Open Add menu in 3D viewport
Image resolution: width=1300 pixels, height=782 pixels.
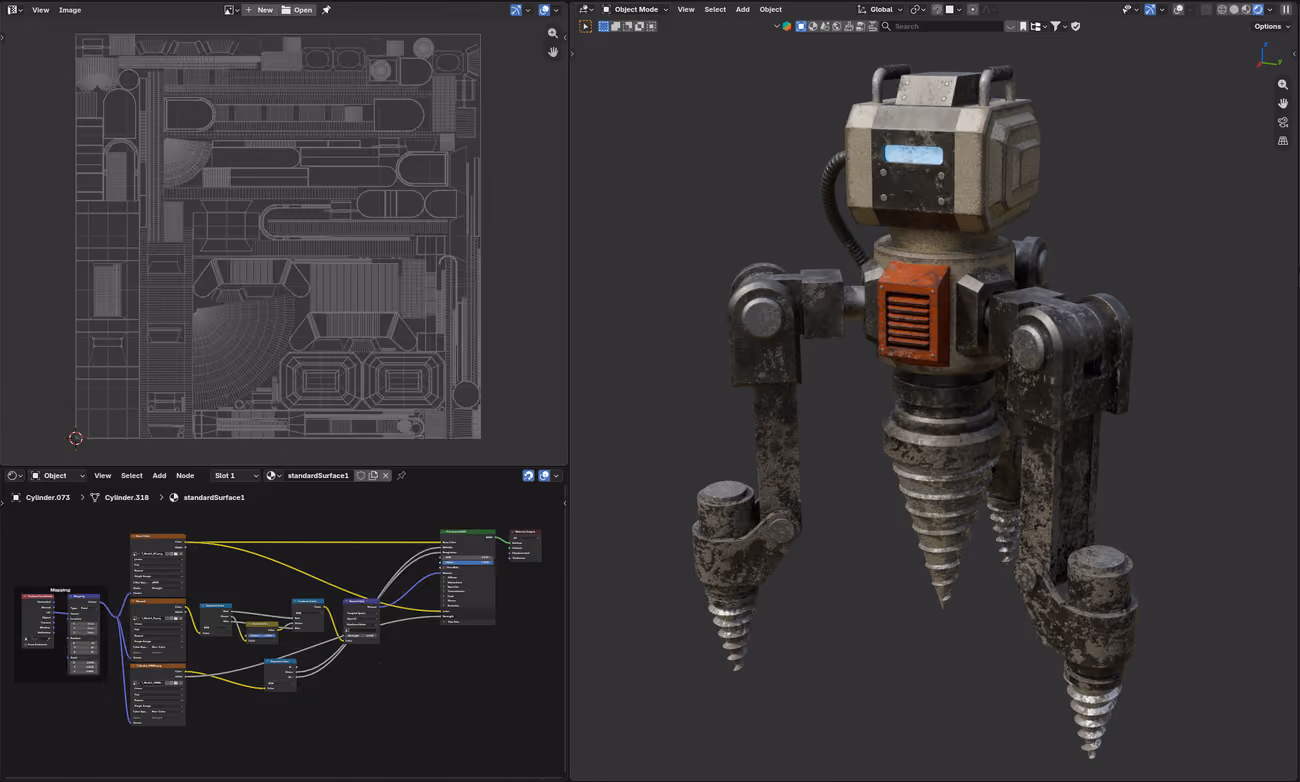click(x=743, y=10)
